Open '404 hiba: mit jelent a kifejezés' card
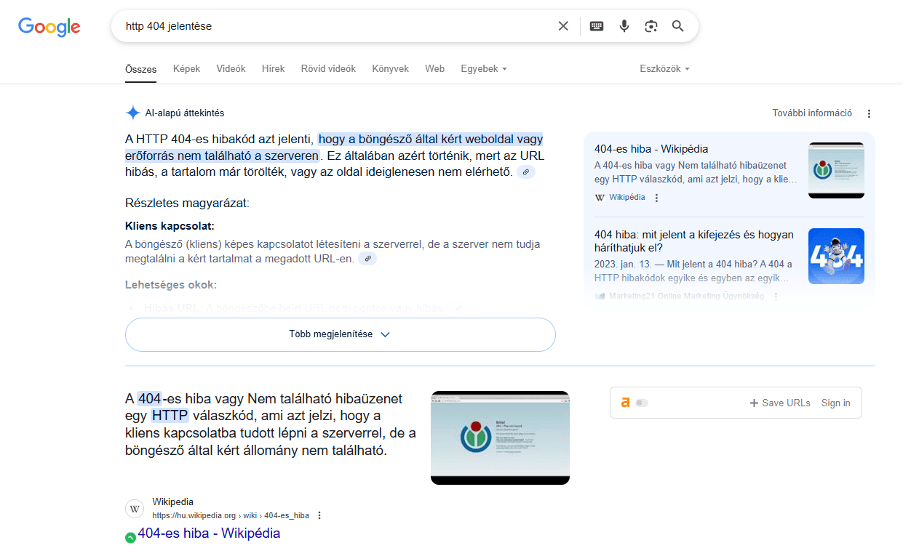Viewport: 904px width, 556px height. click(694, 242)
